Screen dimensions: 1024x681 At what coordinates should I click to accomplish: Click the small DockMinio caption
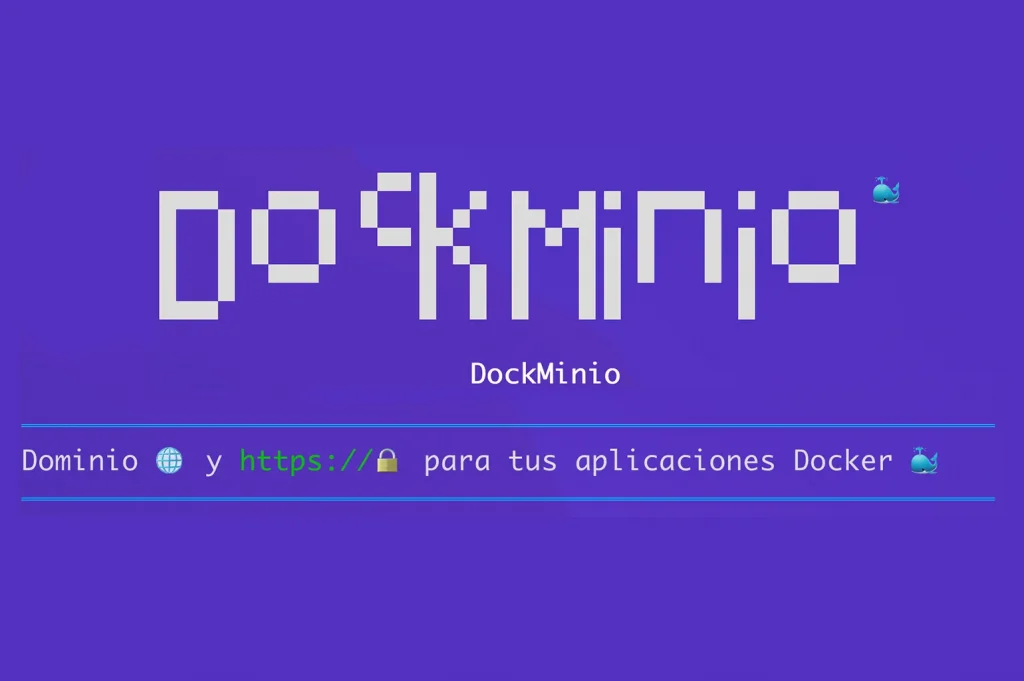545,374
